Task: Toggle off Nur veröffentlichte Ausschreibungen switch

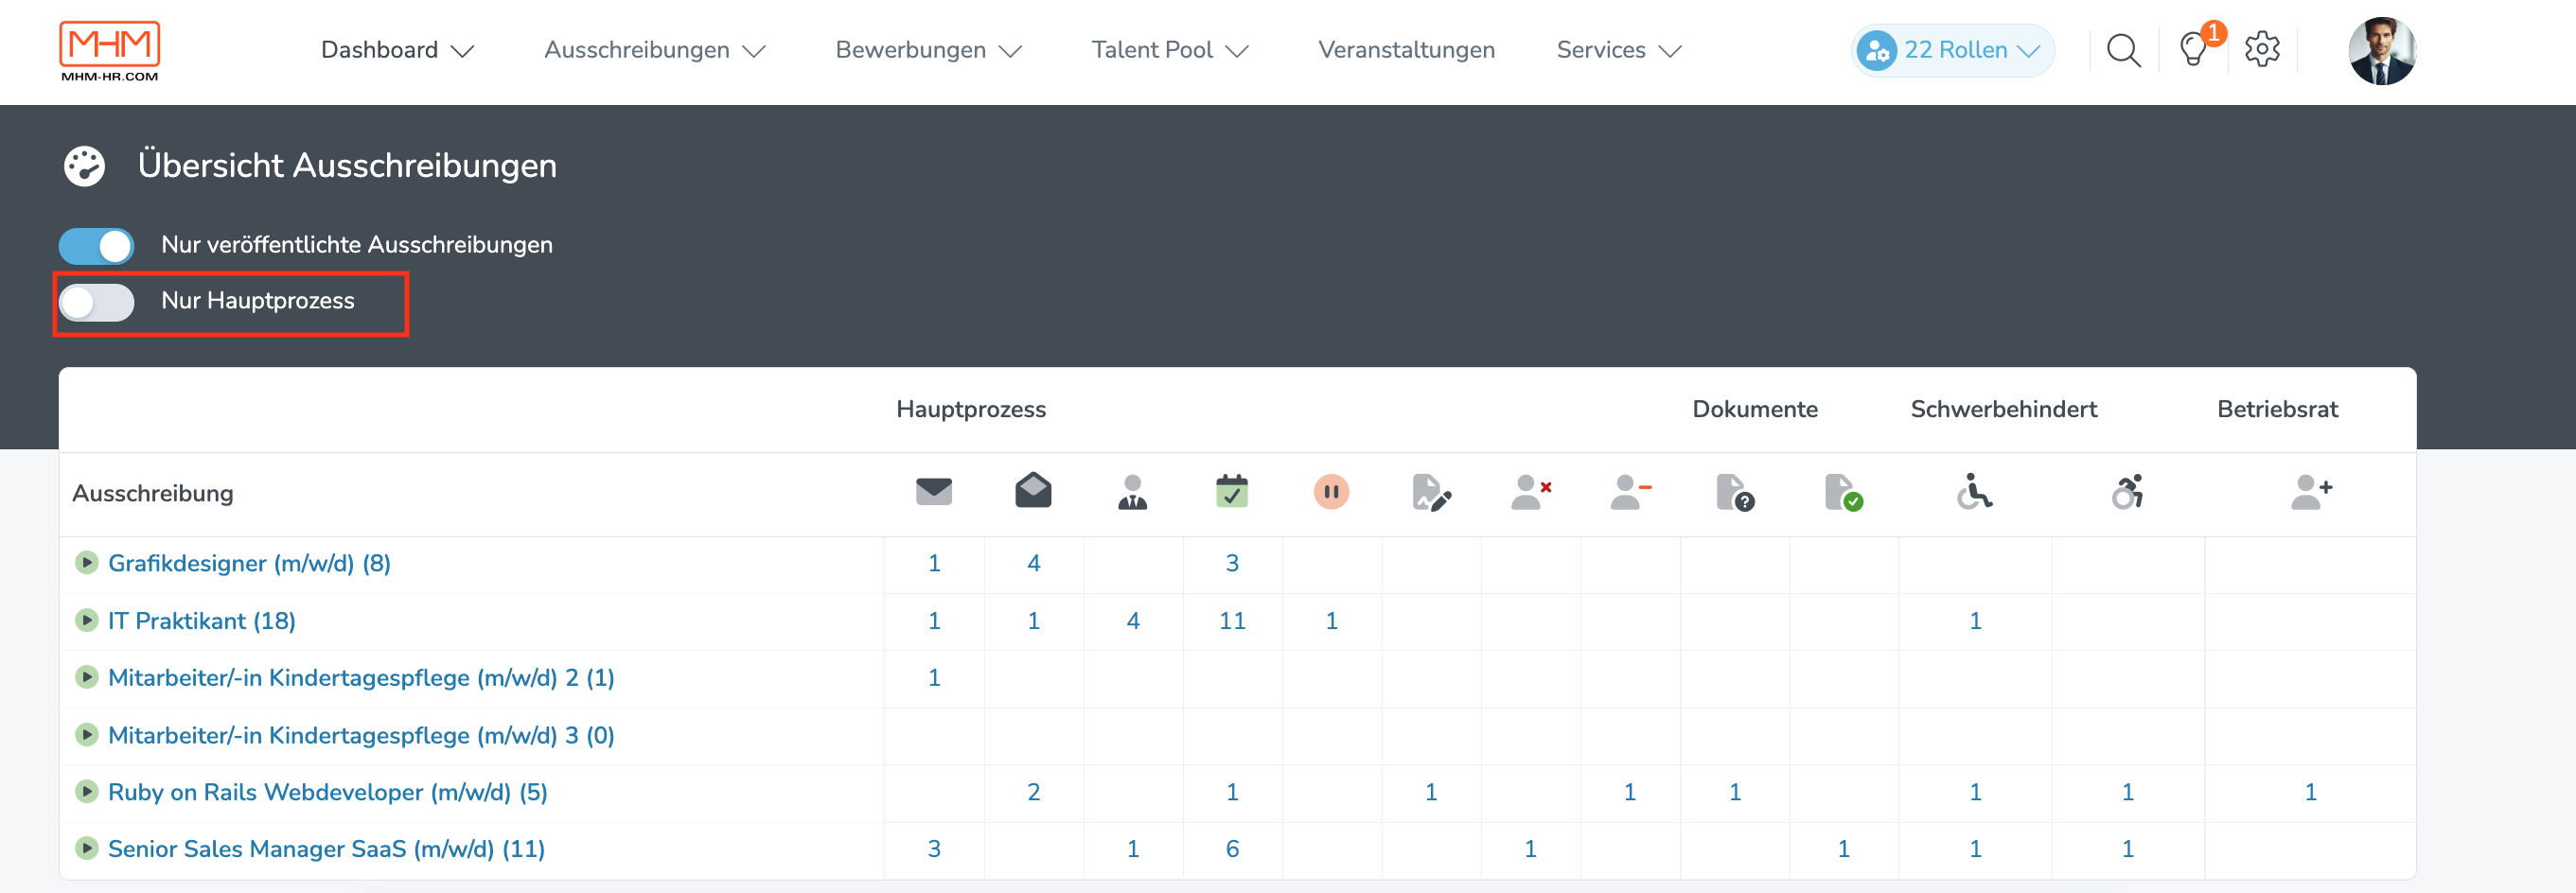Action: (x=96, y=246)
